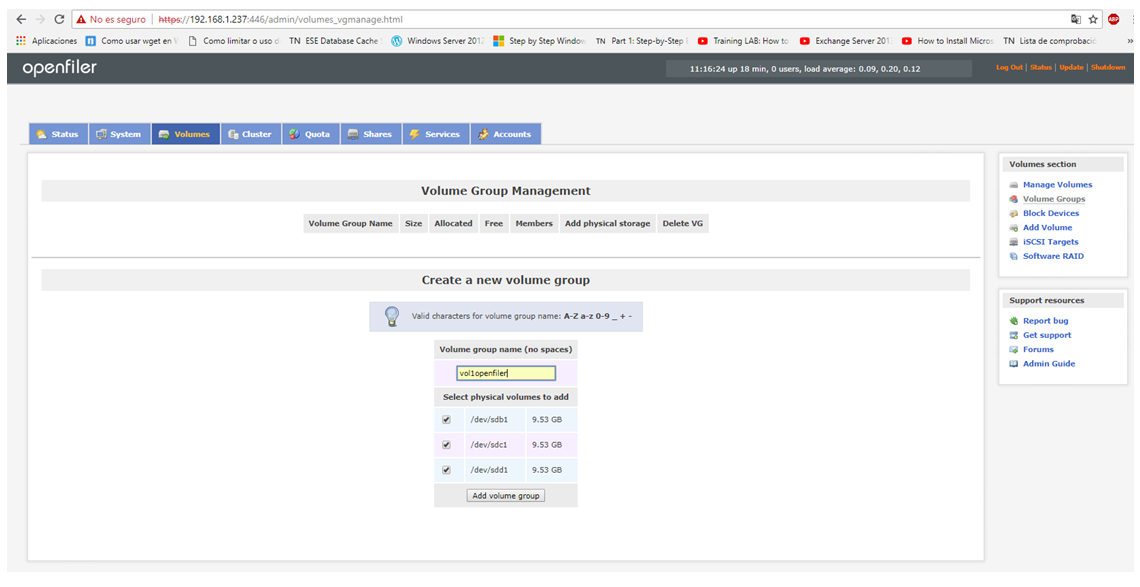Open 'Lista de comprobación' bookmark
1140x587 pixels.
[1049, 41]
